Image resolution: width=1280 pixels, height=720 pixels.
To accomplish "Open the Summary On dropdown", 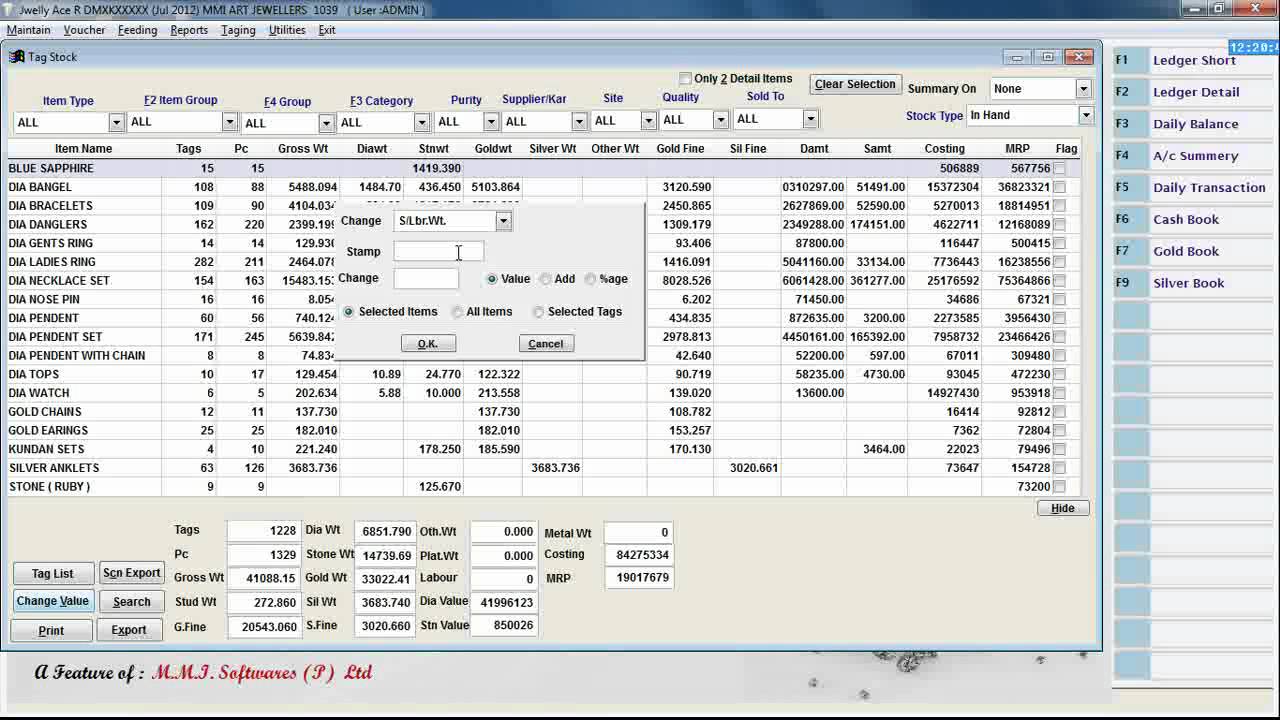I will pyautogui.click(x=1083, y=89).
